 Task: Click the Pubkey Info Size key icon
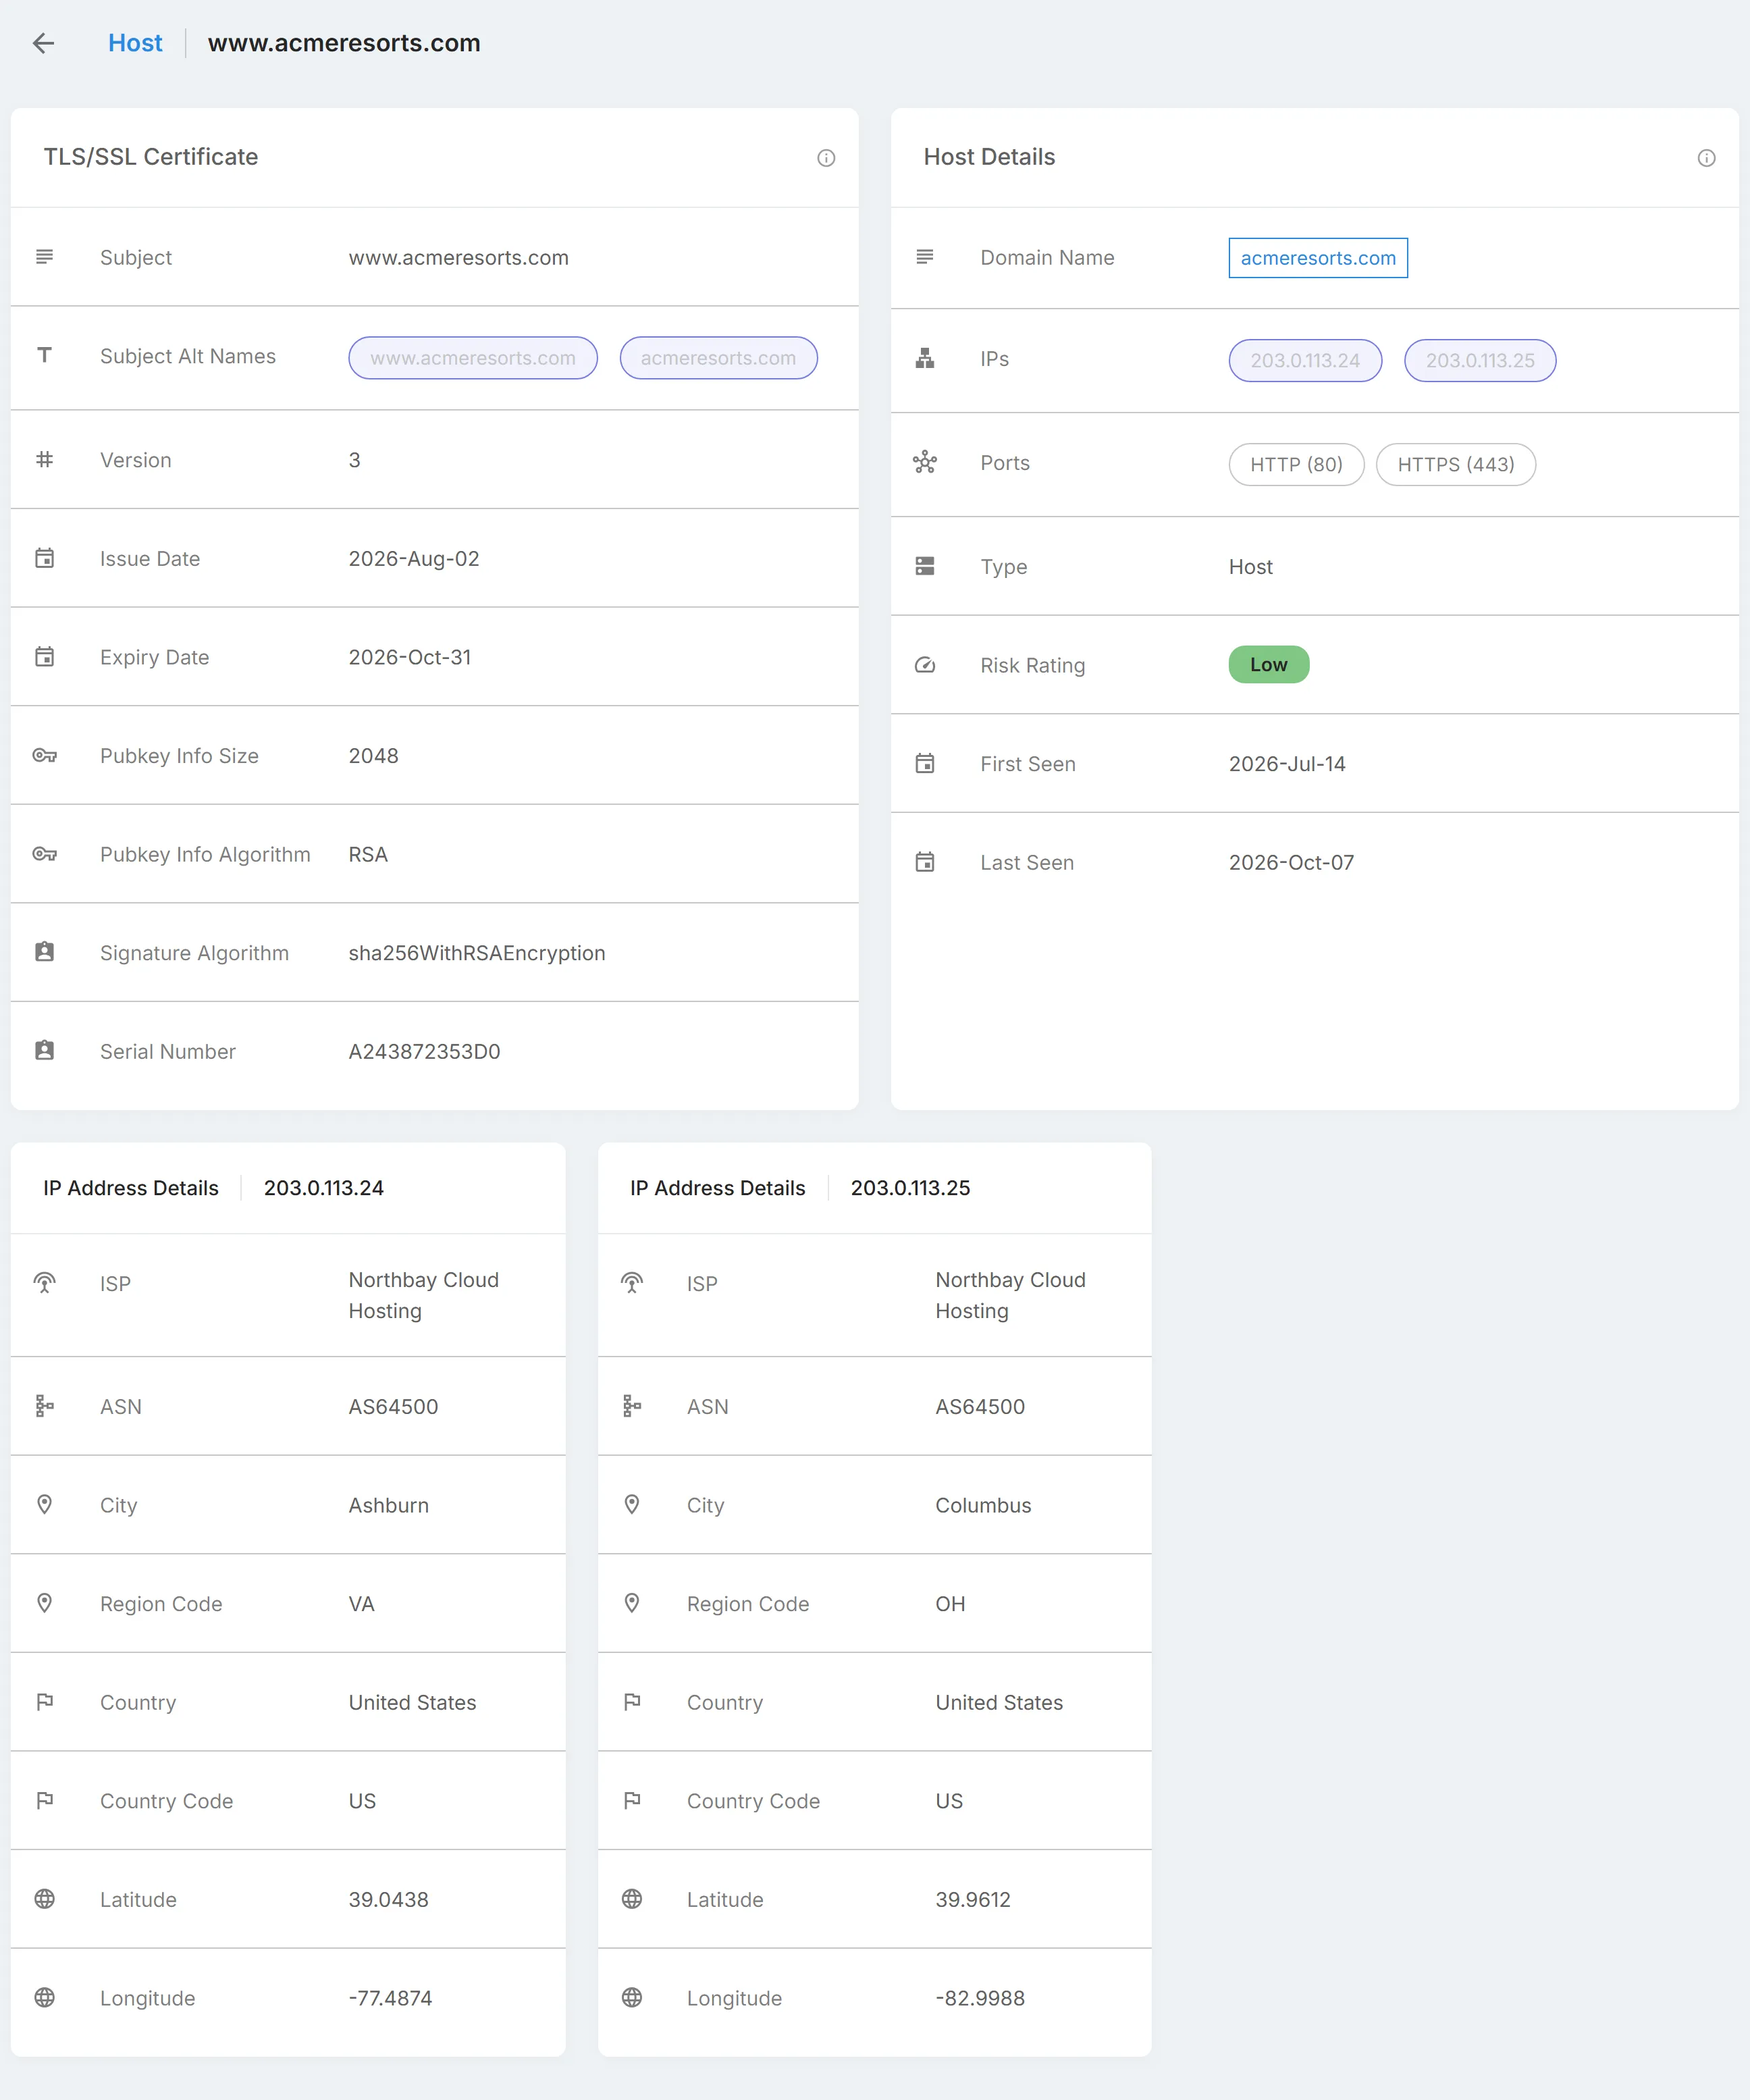44,755
